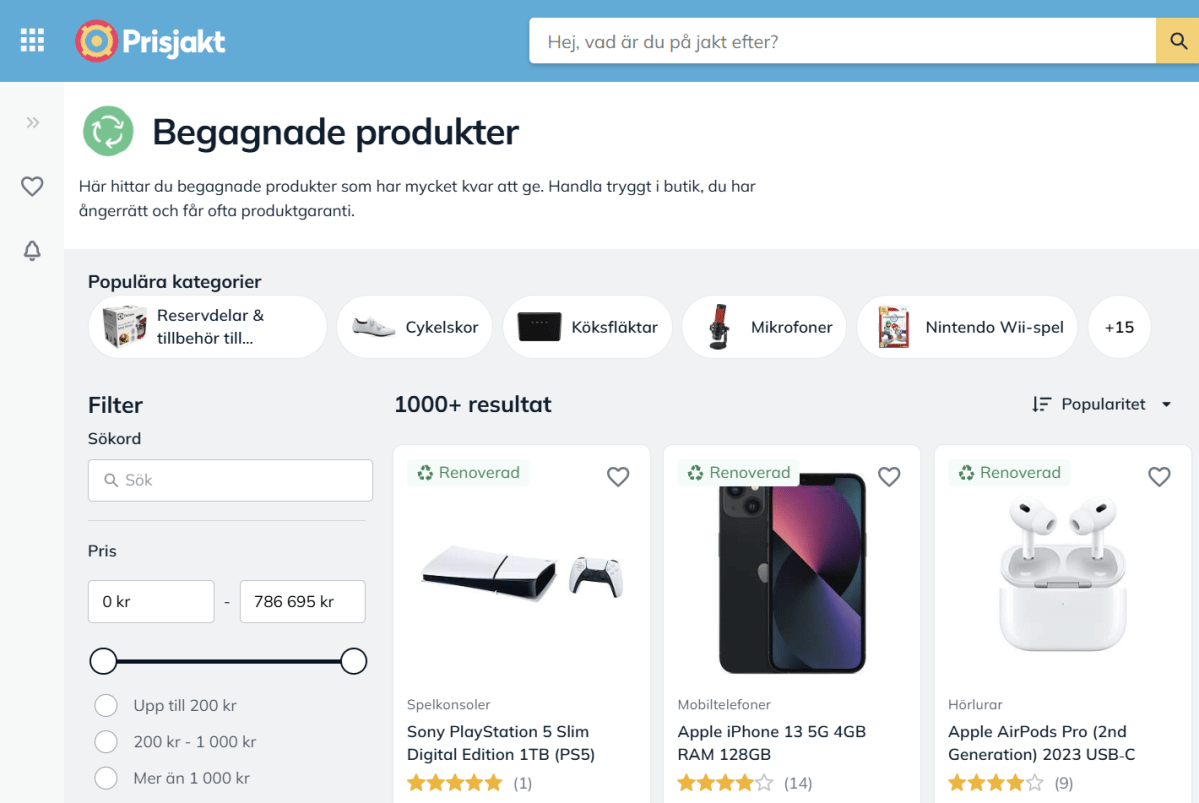Add iPhone 13 to favorites with heart
This screenshot has width=1199, height=803.
889,477
